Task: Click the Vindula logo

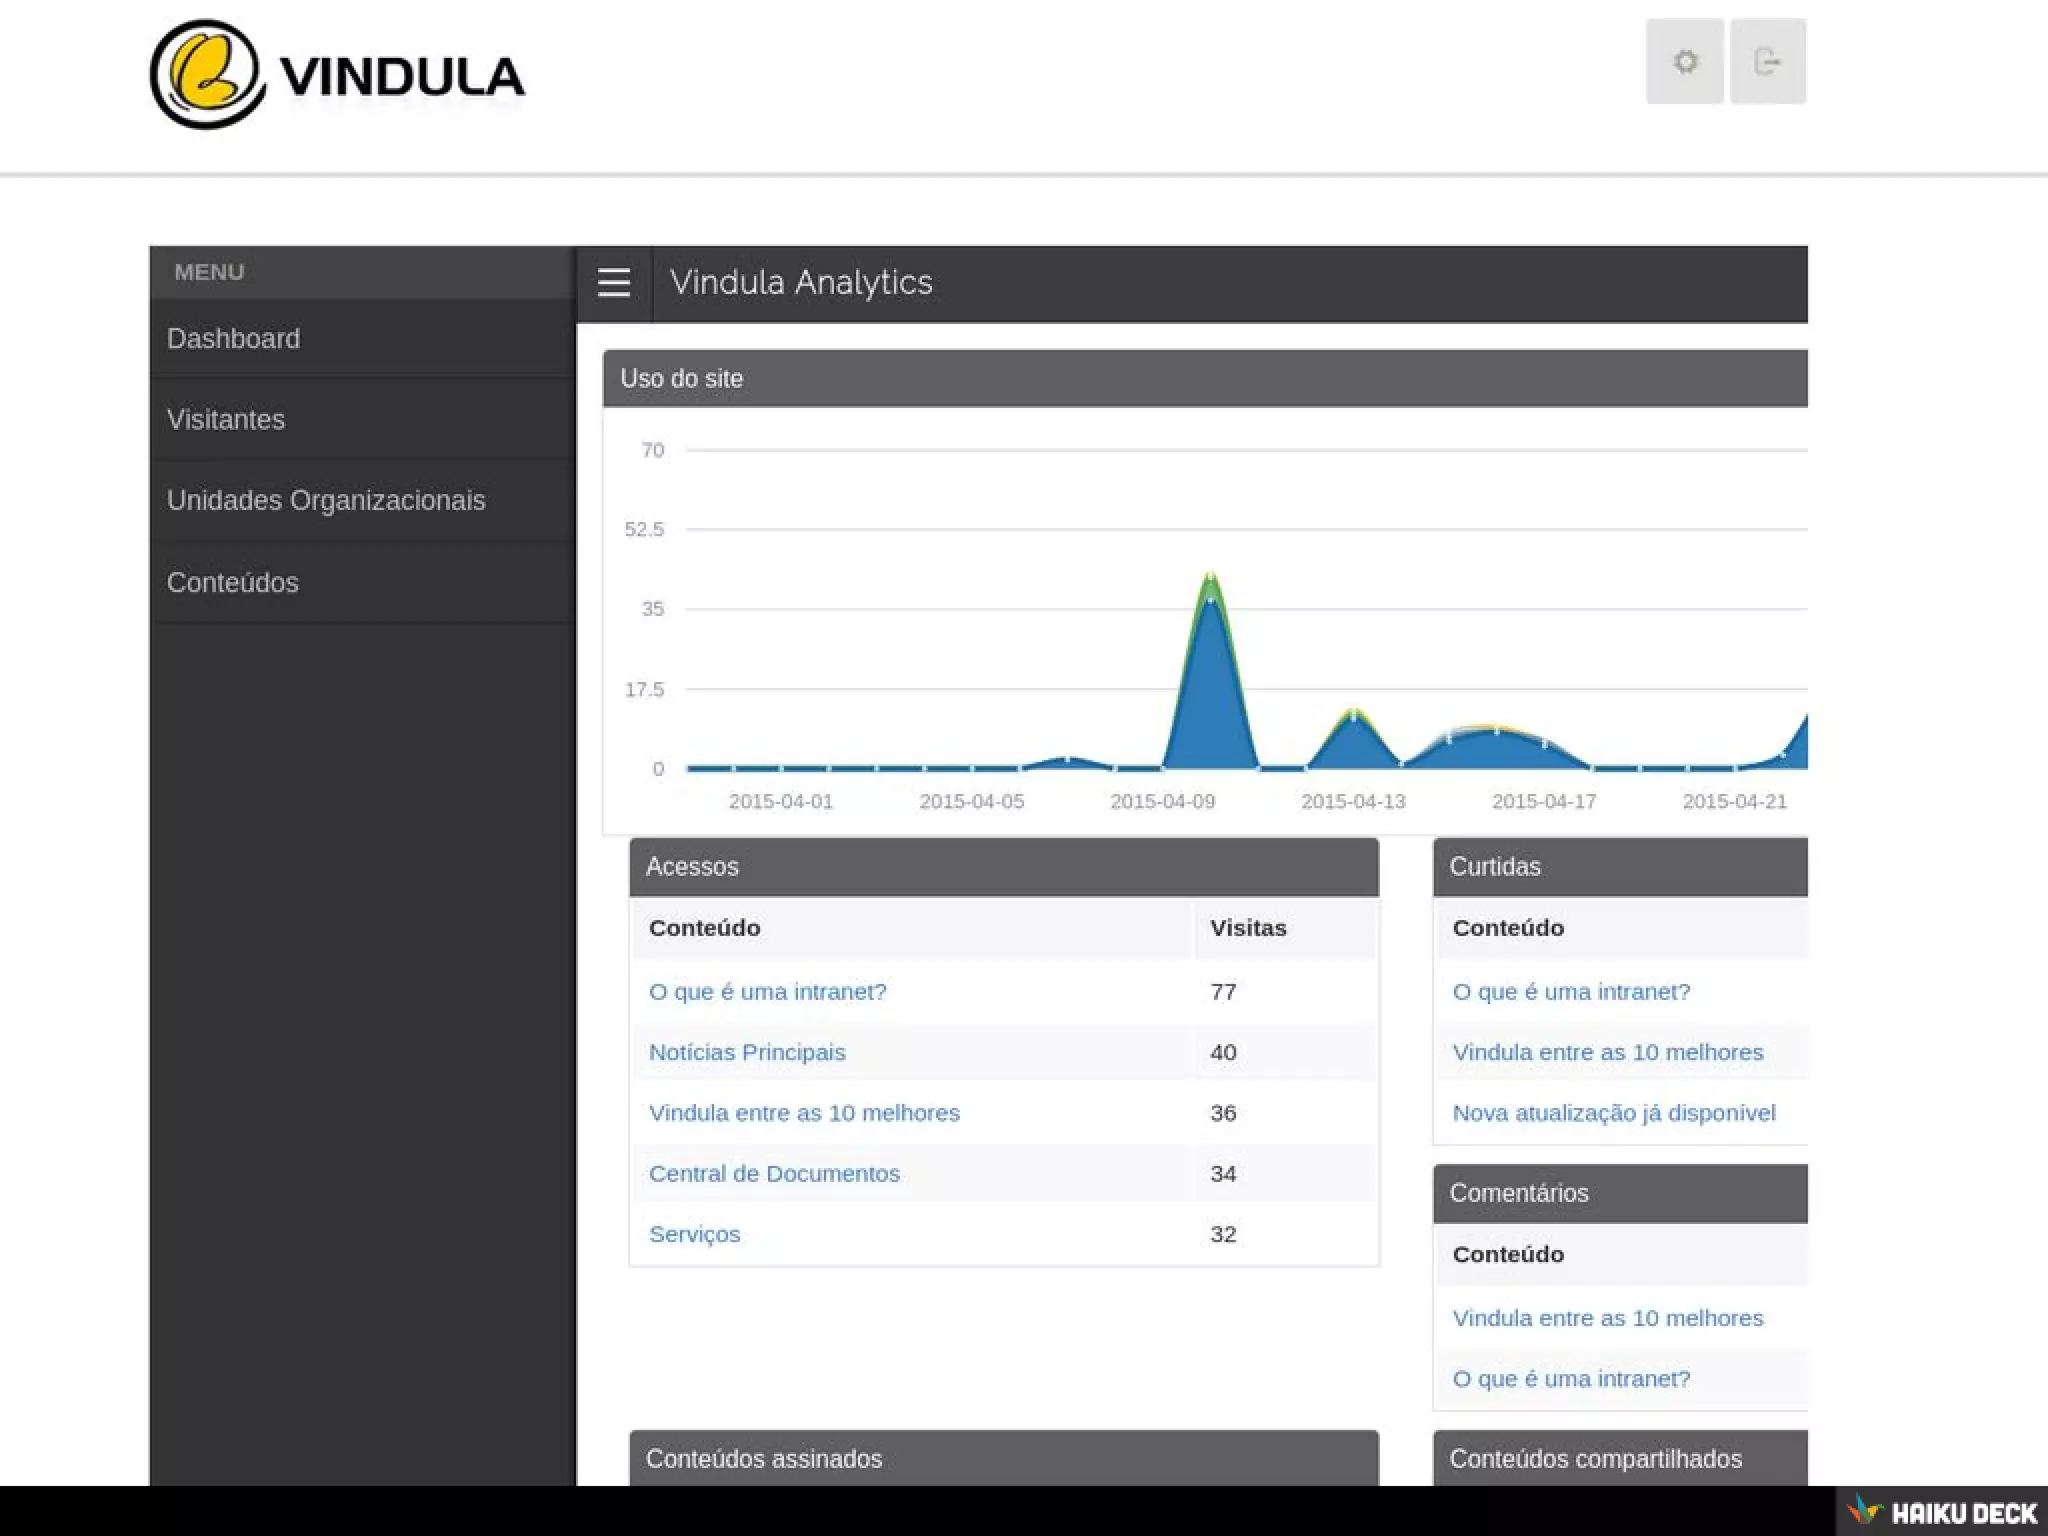Action: tap(337, 75)
